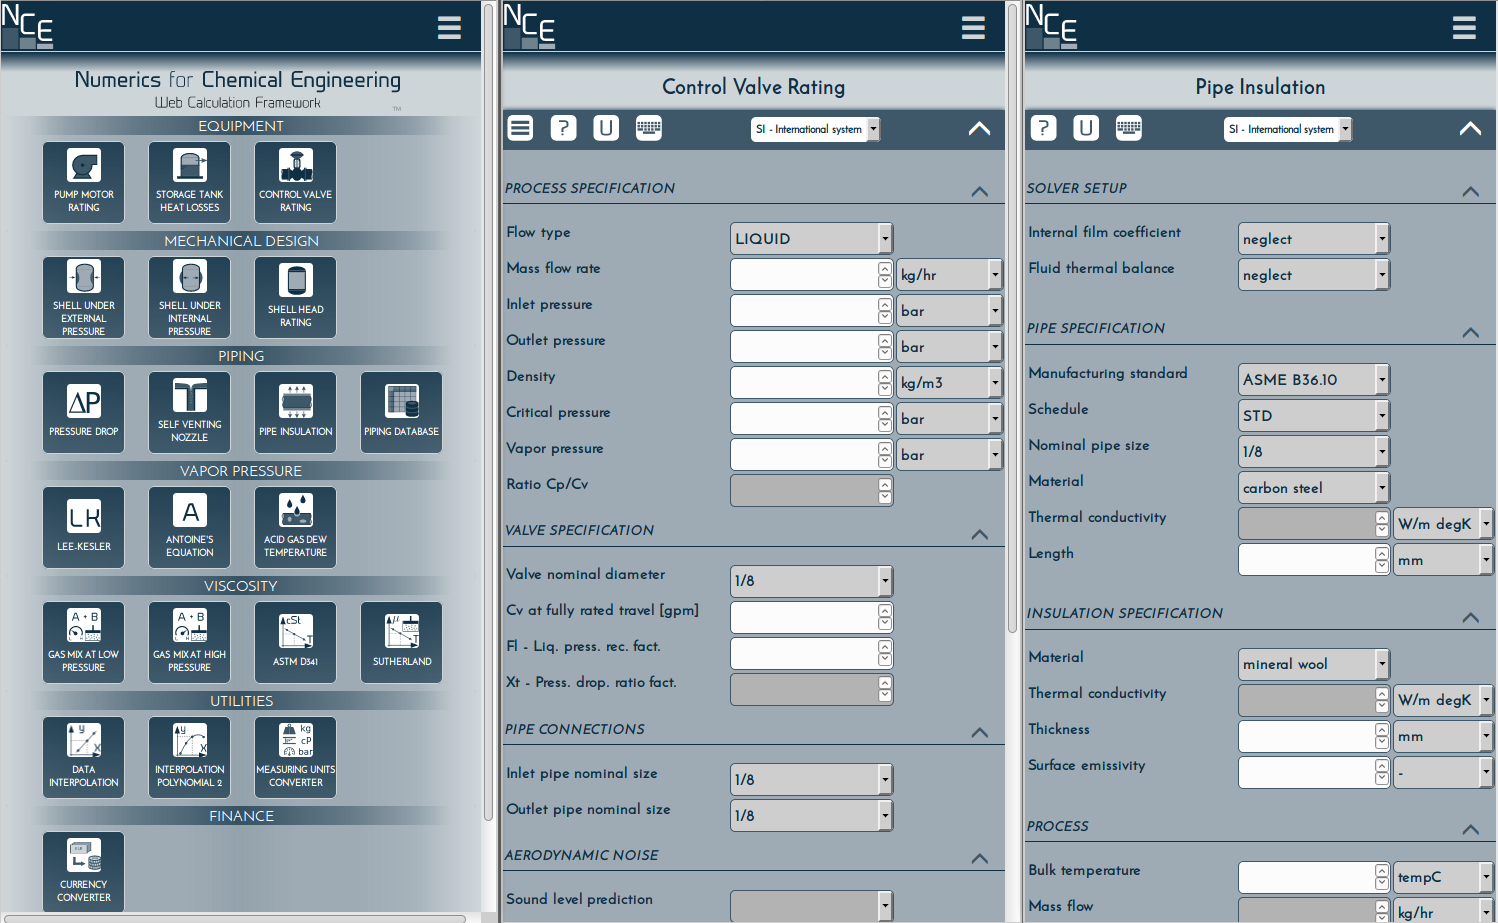Screen dimensions: 1498x923
Task: Collapse the Process Specification section
Action: pyautogui.click(x=980, y=191)
